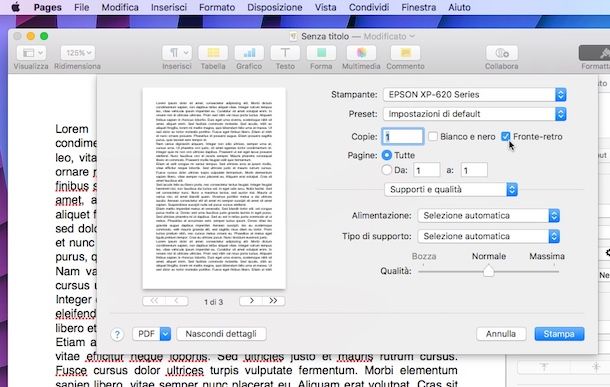Click the Da start page field
Image resolution: width=610 pixels, height=387 pixels.
point(427,170)
